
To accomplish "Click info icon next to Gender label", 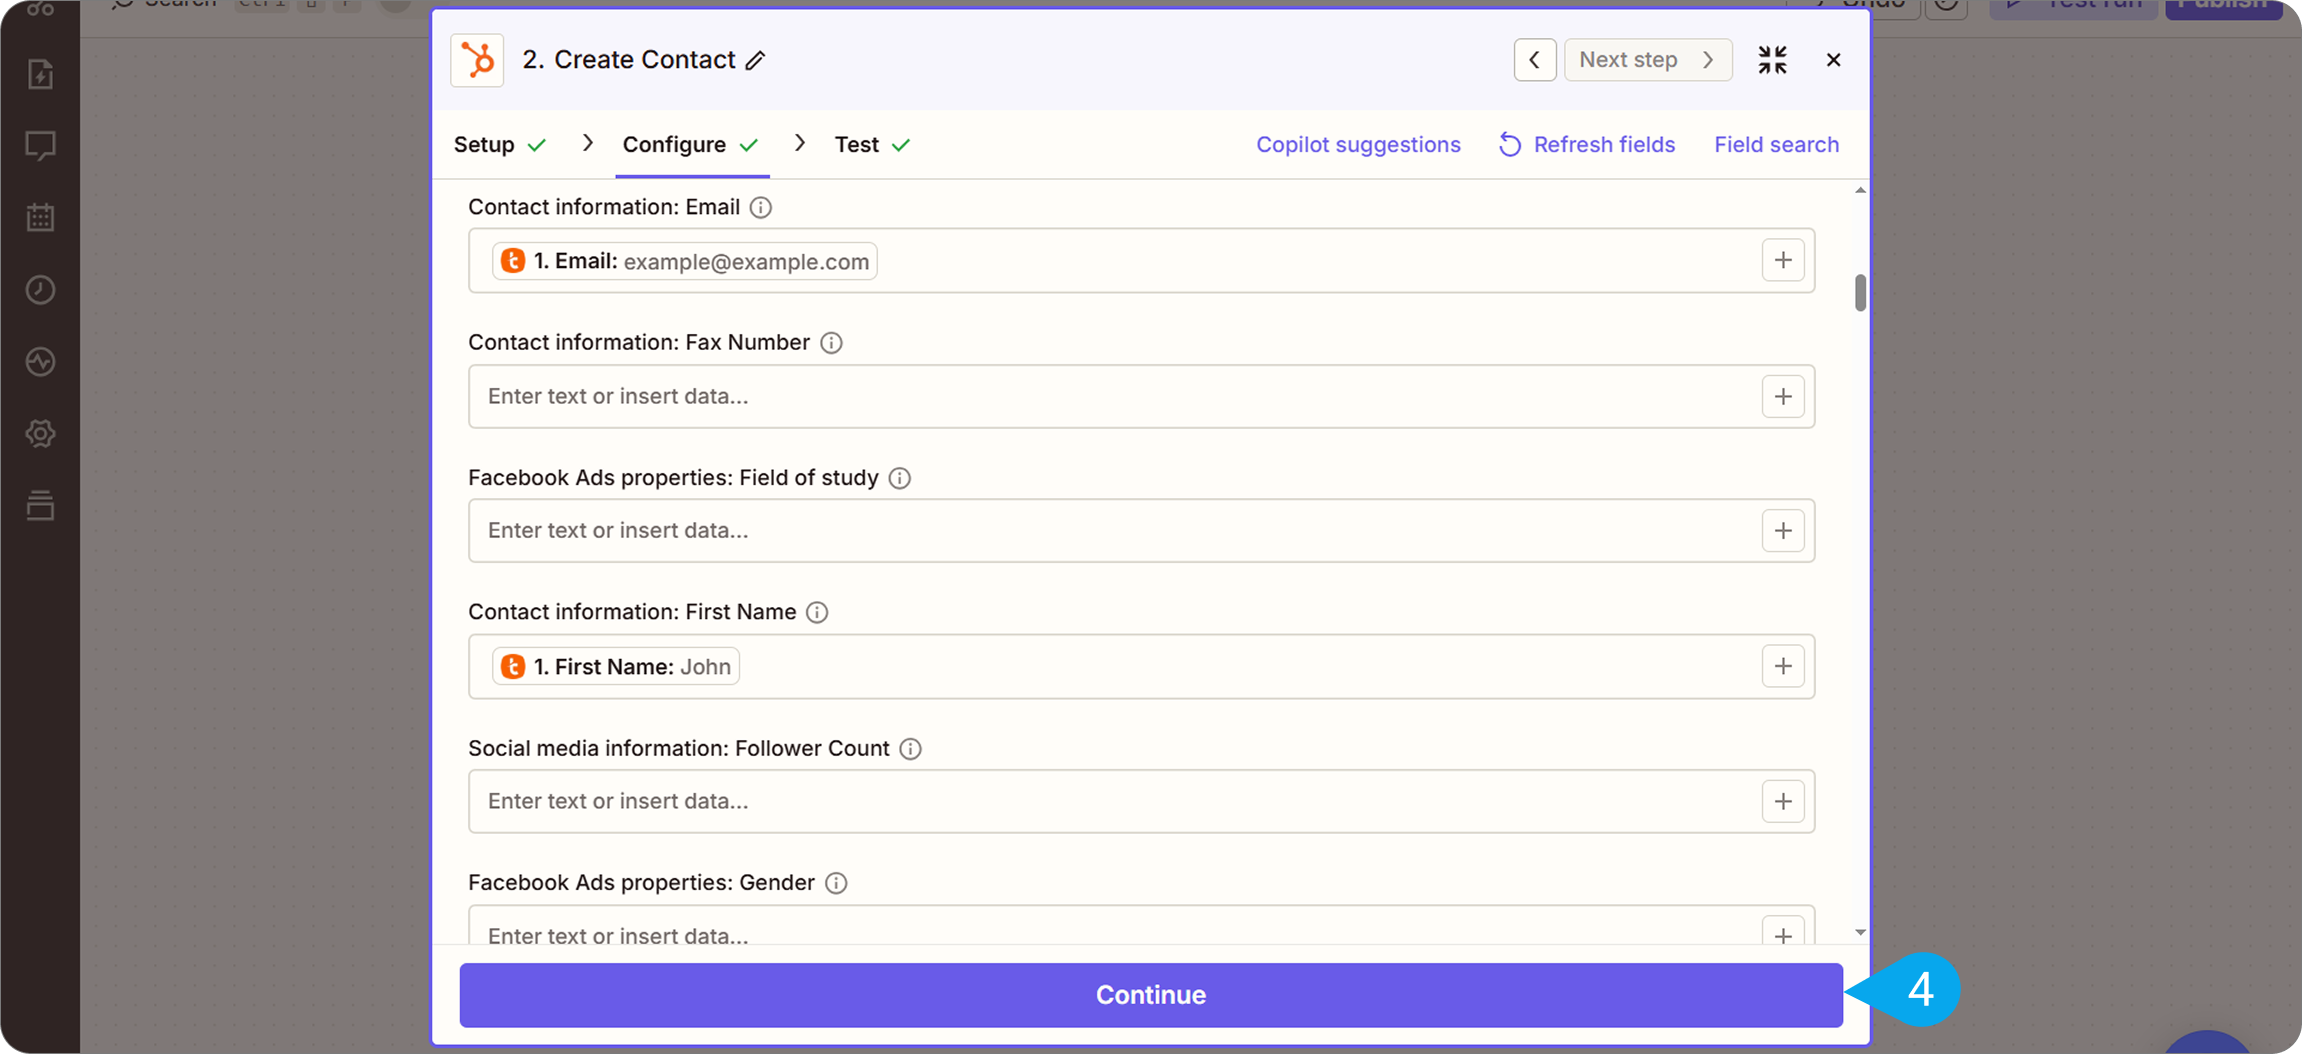I will 836,883.
